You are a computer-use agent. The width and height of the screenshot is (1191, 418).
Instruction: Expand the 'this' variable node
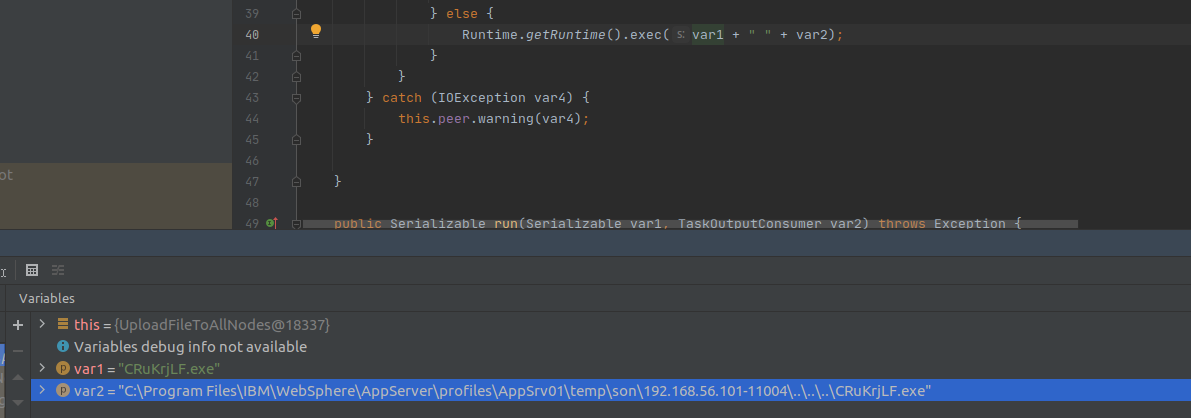43,325
